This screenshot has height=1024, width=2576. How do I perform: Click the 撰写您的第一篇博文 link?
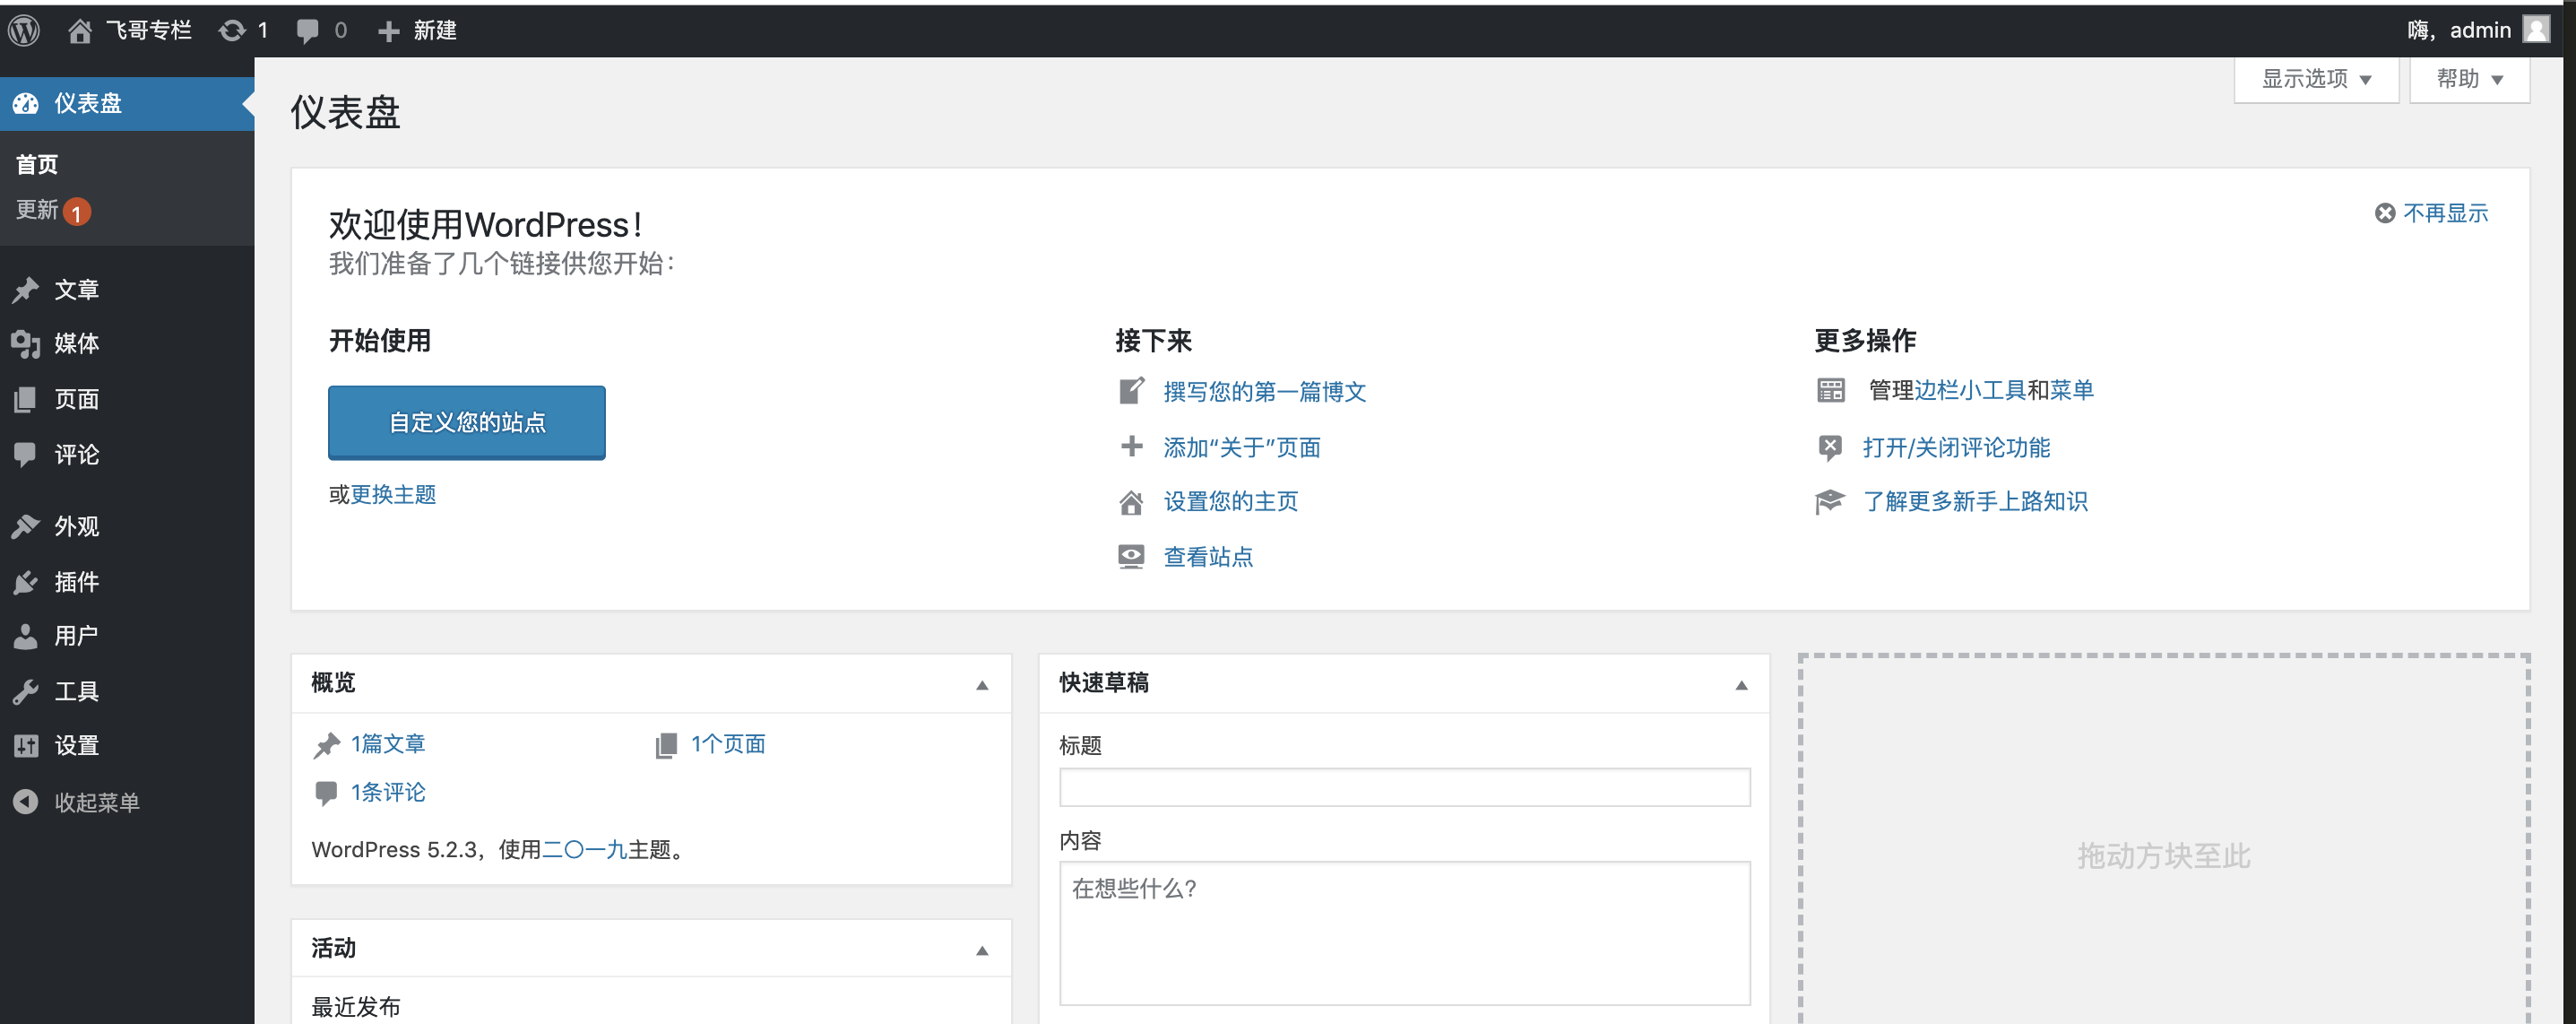pyautogui.click(x=1264, y=392)
